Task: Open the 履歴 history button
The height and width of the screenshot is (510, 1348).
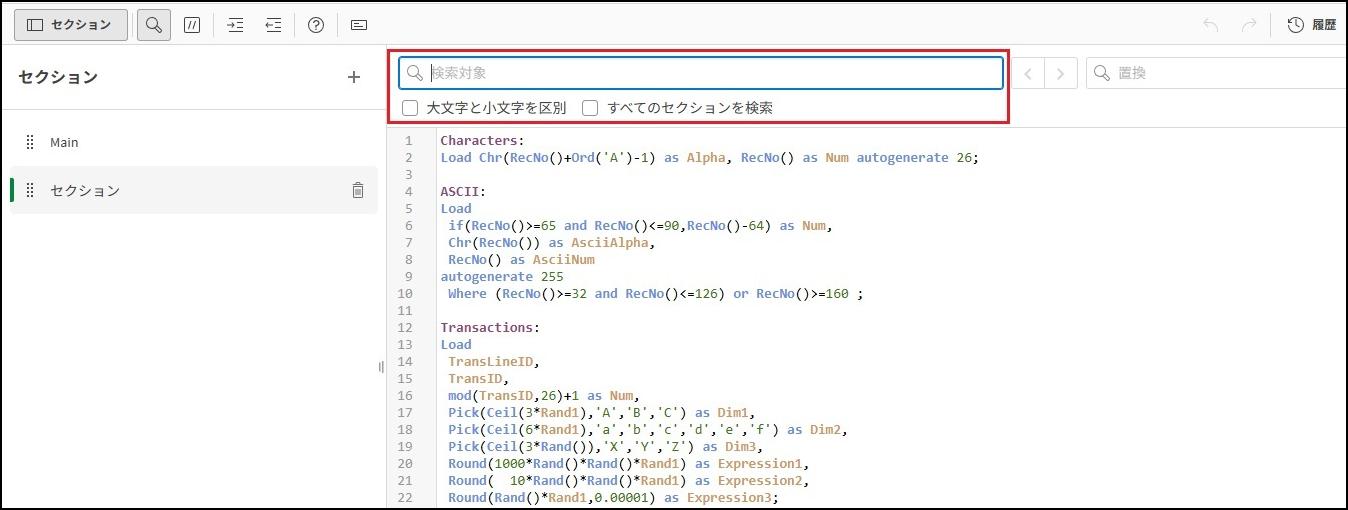Action: [x=1312, y=25]
